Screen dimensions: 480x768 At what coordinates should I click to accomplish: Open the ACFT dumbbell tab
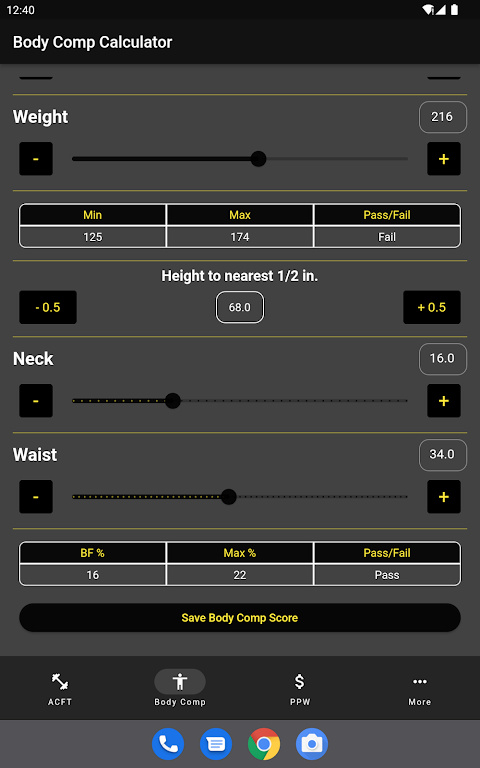pyautogui.click(x=60, y=688)
